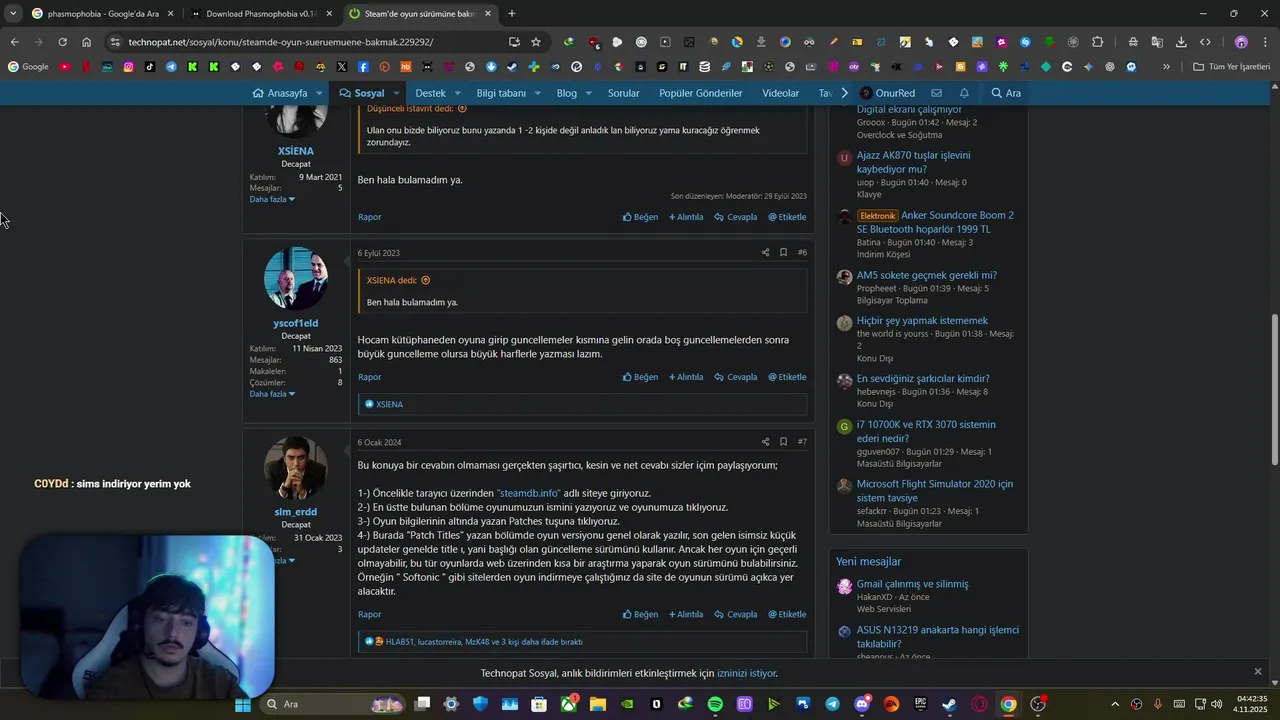Click Etiketle on post #7

[787, 614]
